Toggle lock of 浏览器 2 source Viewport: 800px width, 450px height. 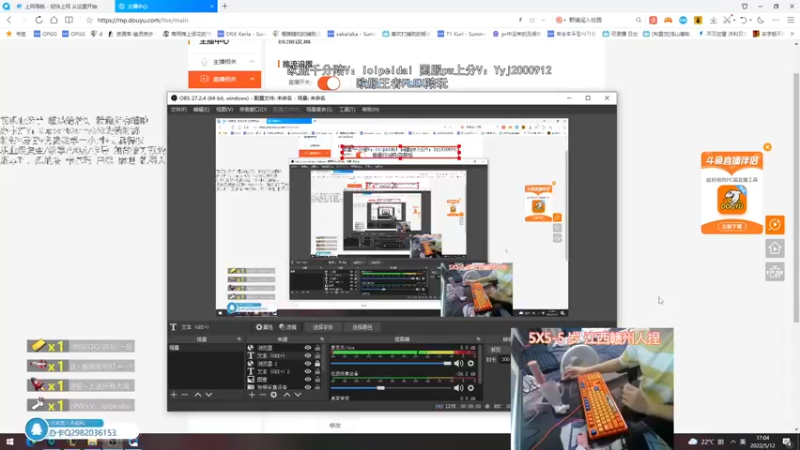[x=317, y=364]
